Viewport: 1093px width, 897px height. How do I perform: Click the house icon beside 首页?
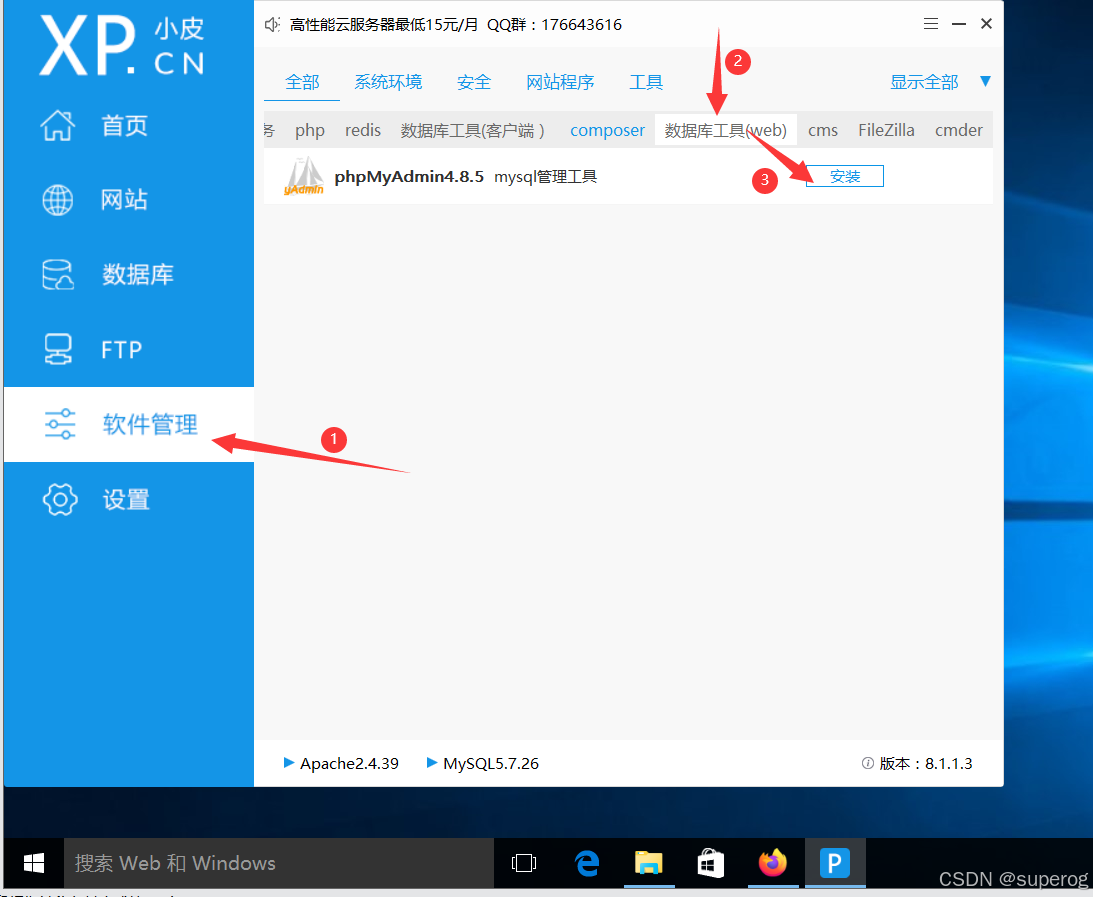57,125
